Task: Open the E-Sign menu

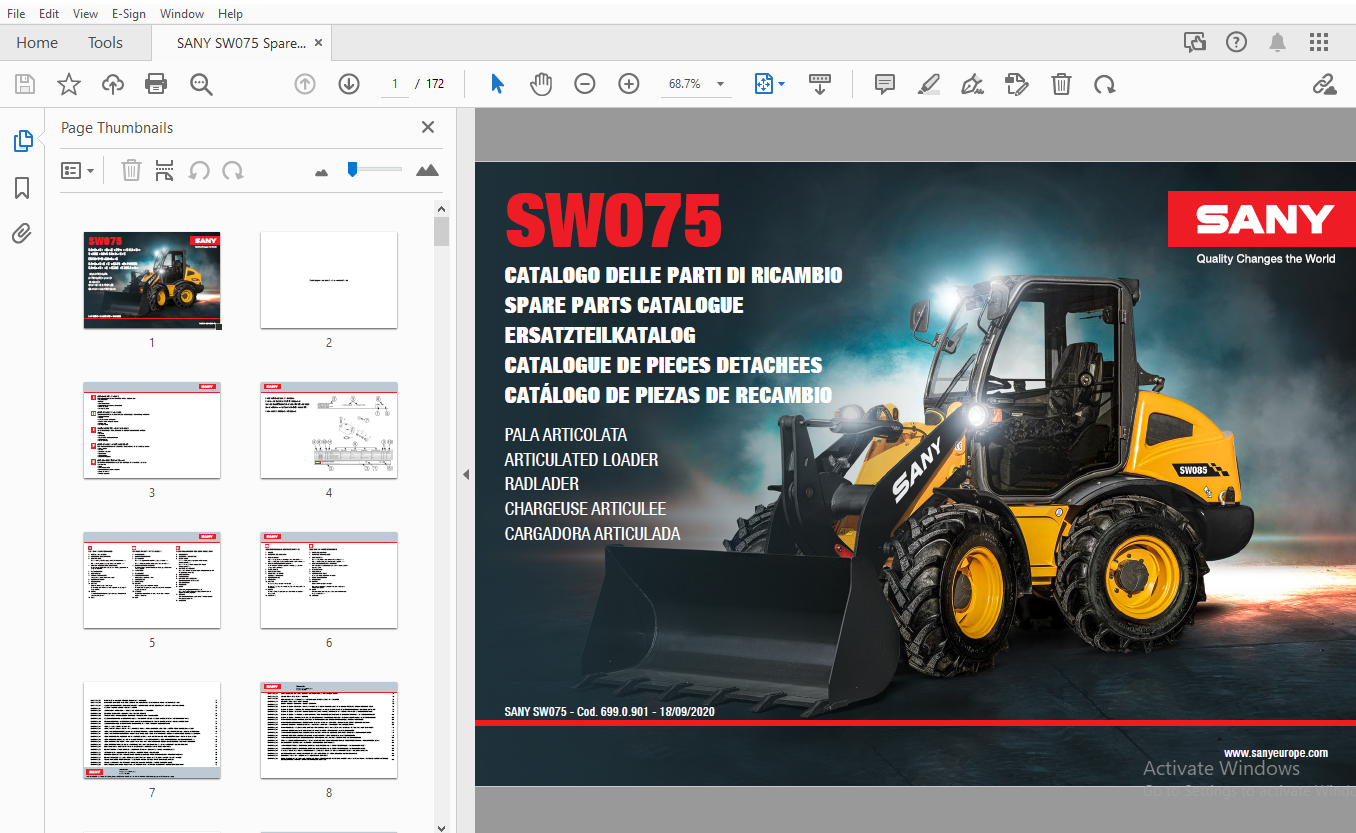Action: [128, 13]
